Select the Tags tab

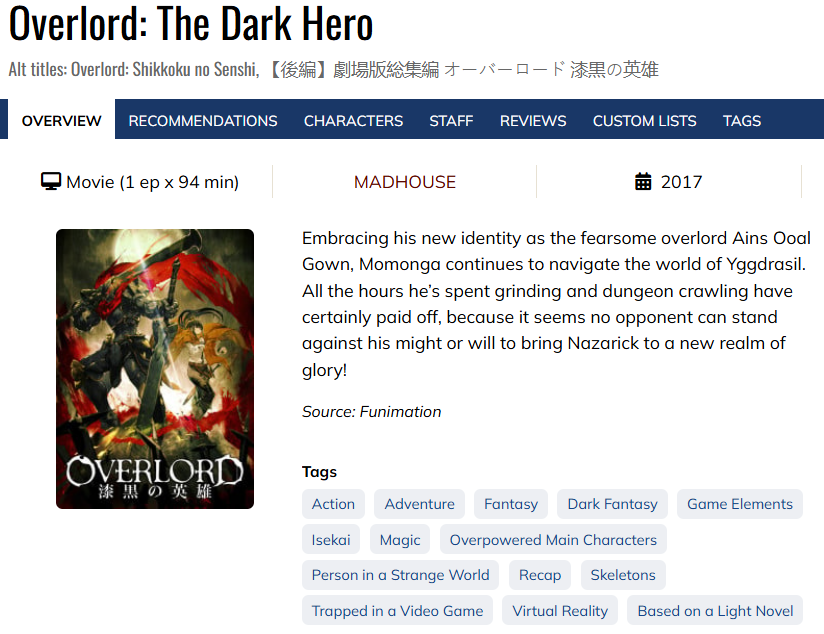coord(741,120)
